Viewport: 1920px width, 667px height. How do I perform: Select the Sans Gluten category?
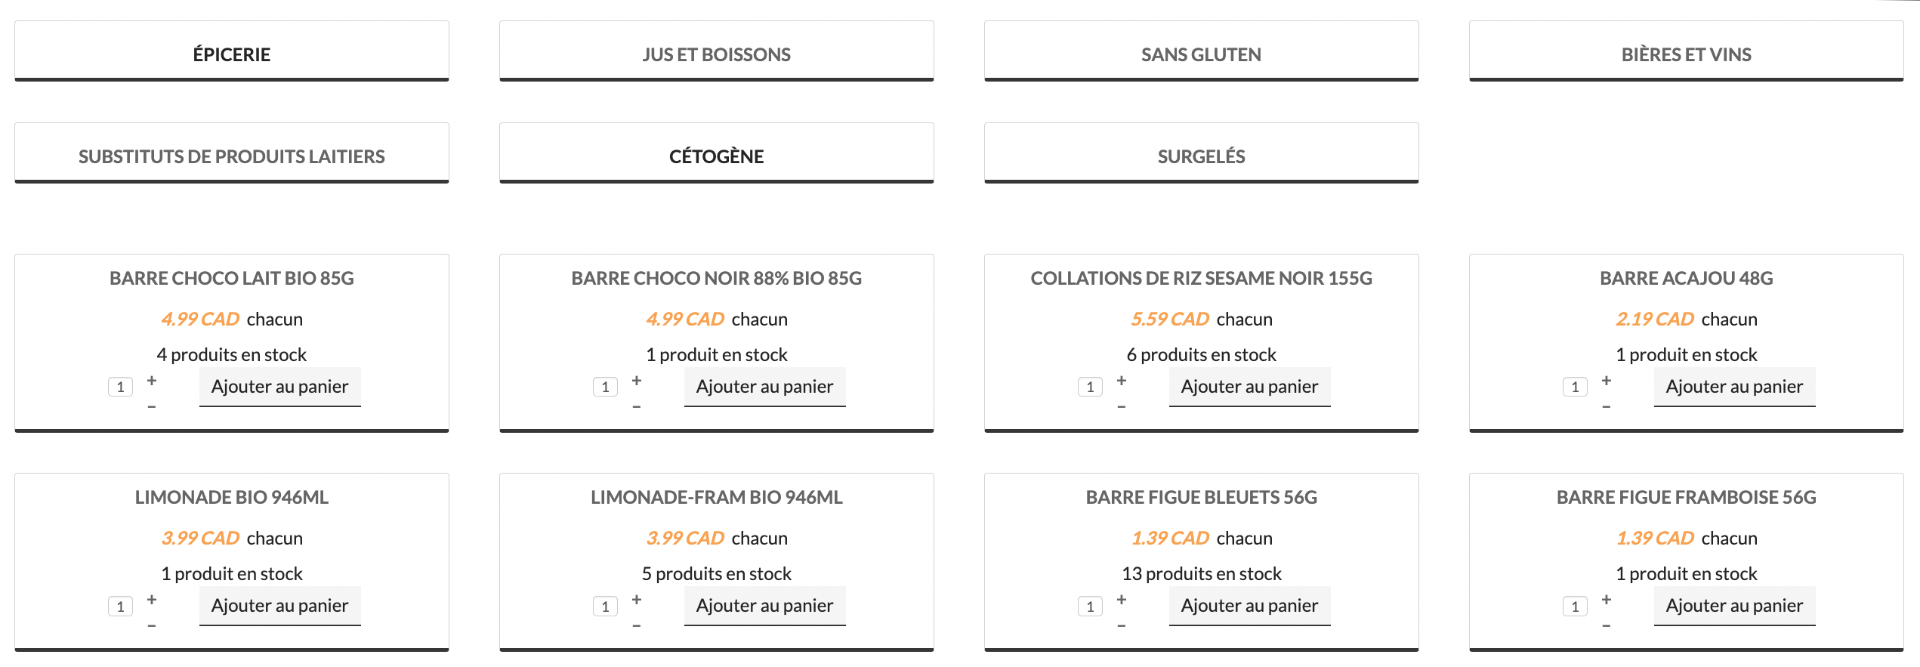click(x=1201, y=54)
